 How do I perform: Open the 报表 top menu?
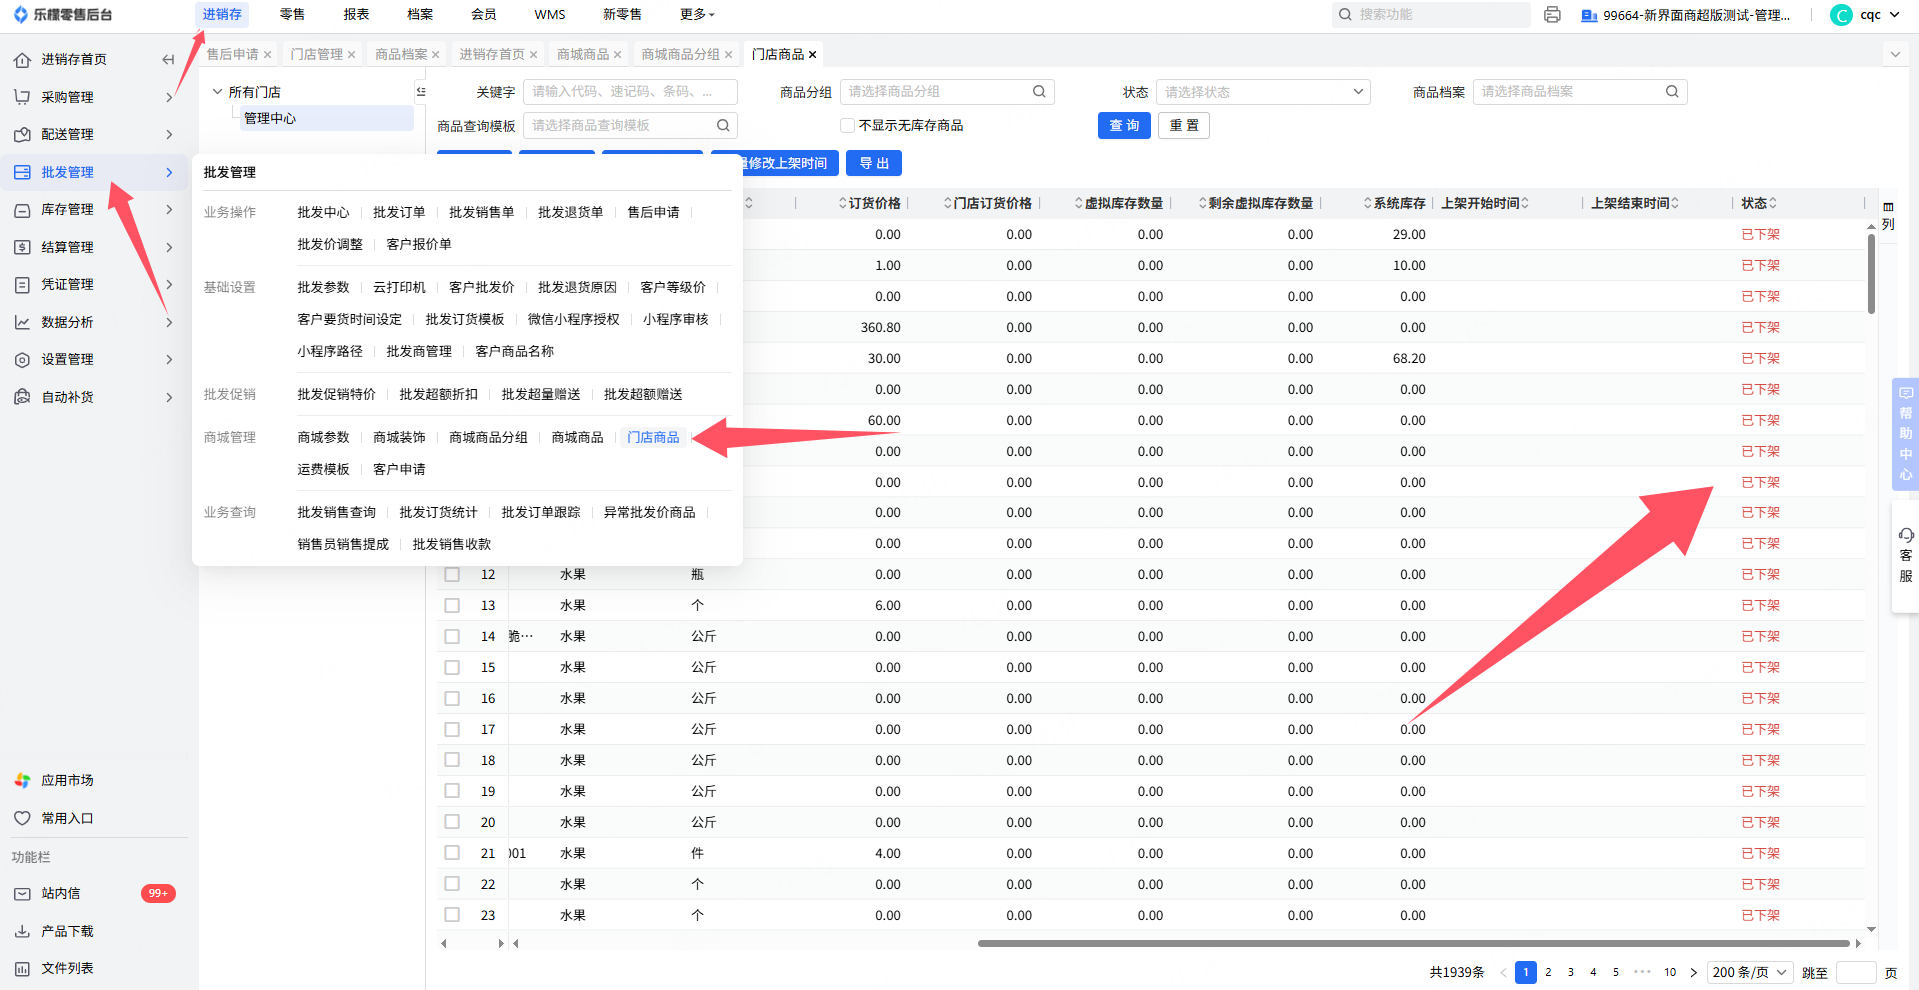(356, 14)
